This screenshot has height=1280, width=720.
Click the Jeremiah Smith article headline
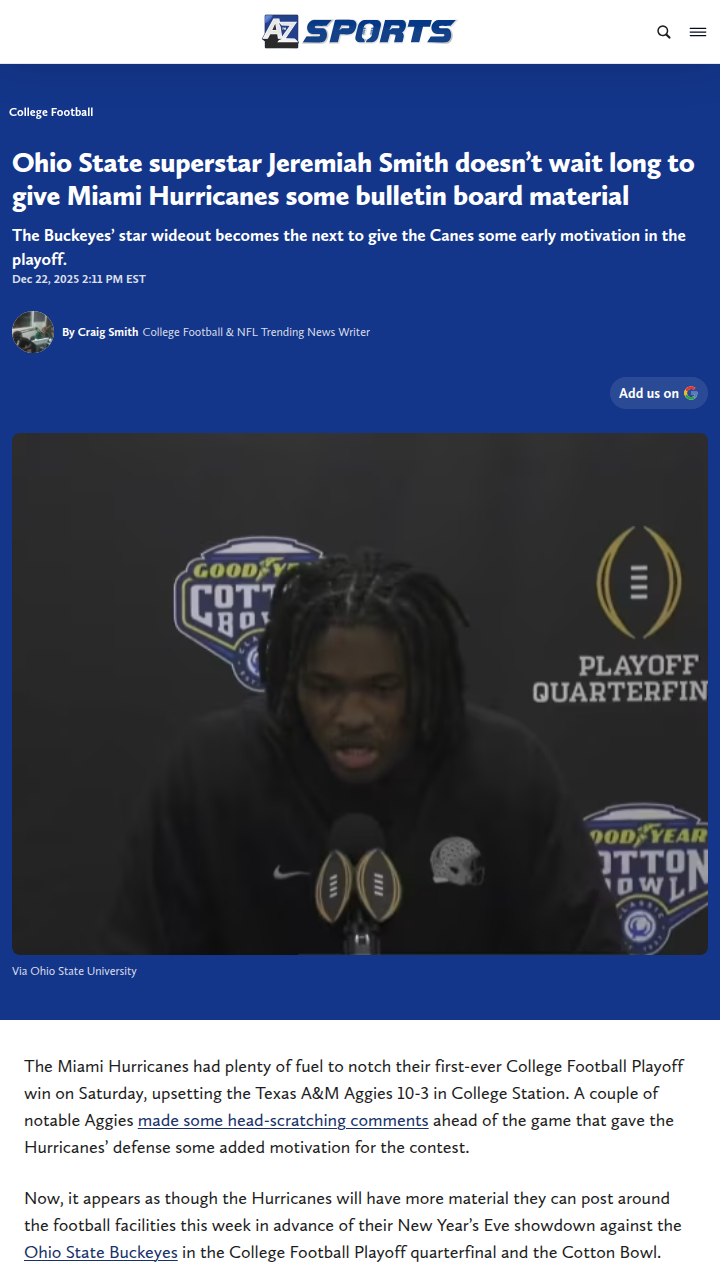click(x=353, y=179)
